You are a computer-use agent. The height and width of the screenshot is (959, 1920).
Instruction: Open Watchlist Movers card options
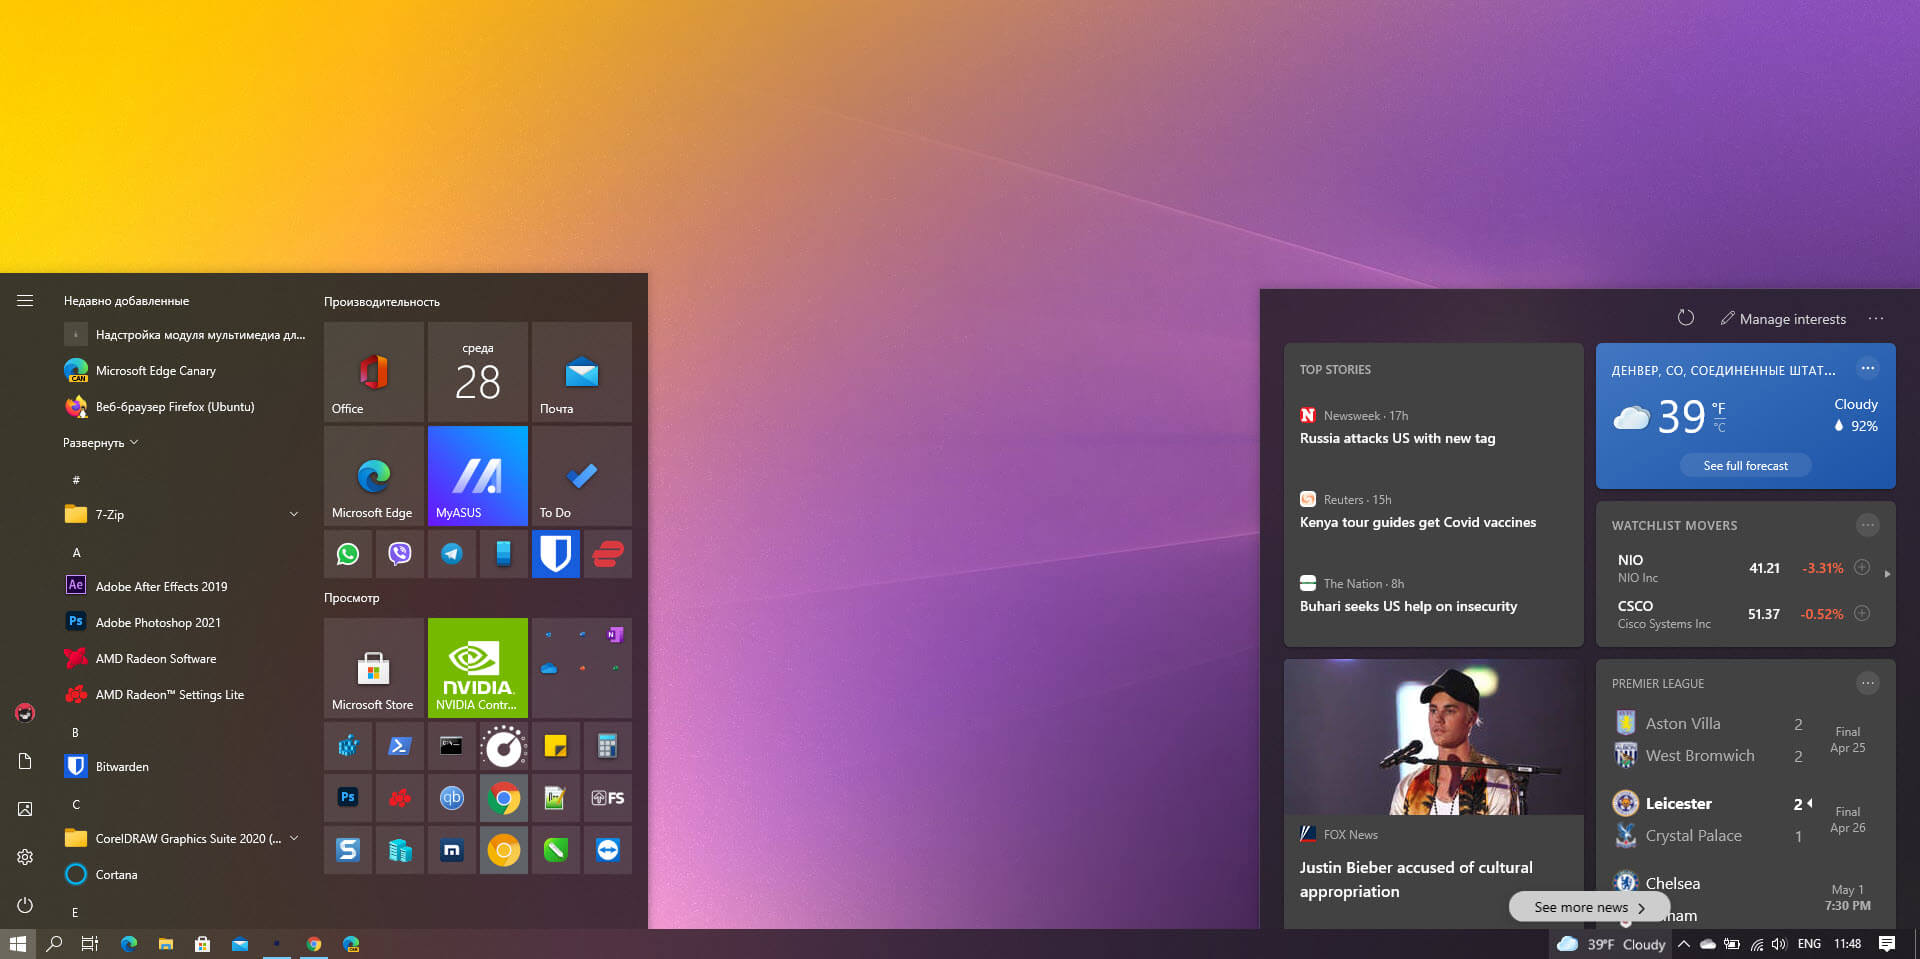(1867, 525)
